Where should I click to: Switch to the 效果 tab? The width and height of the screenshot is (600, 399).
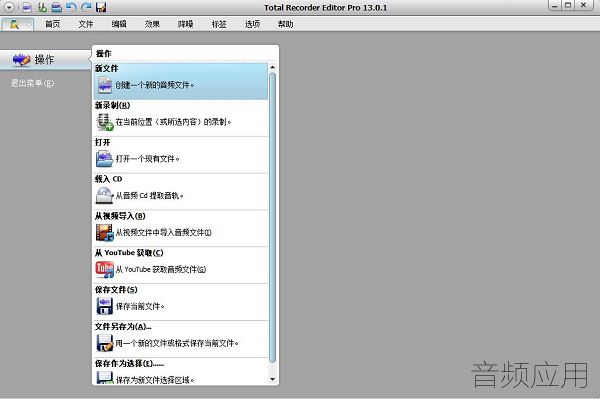[152, 24]
